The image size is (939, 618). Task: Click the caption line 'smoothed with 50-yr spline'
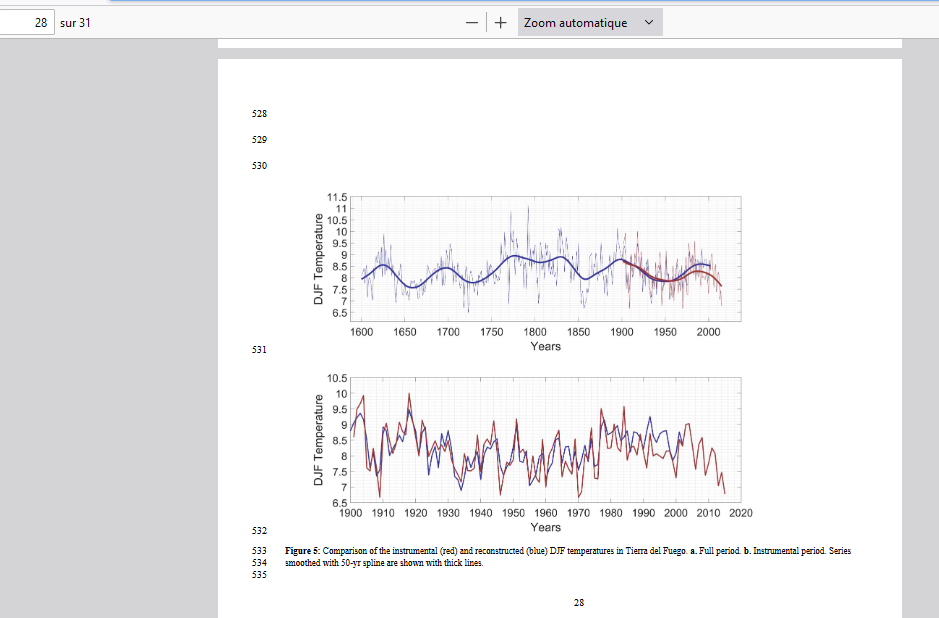[384, 563]
